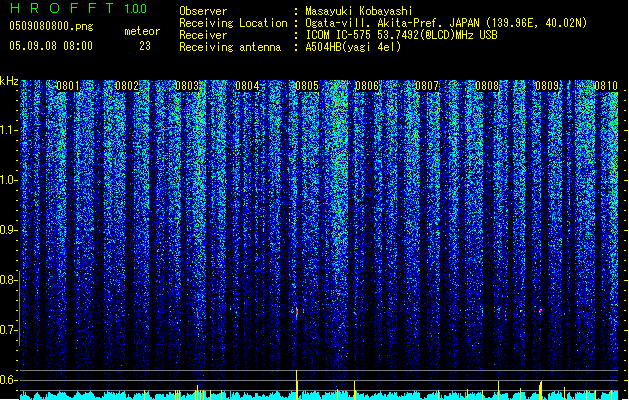Click the 0804 time marker
The height and width of the screenshot is (400, 629).
coord(247,86)
